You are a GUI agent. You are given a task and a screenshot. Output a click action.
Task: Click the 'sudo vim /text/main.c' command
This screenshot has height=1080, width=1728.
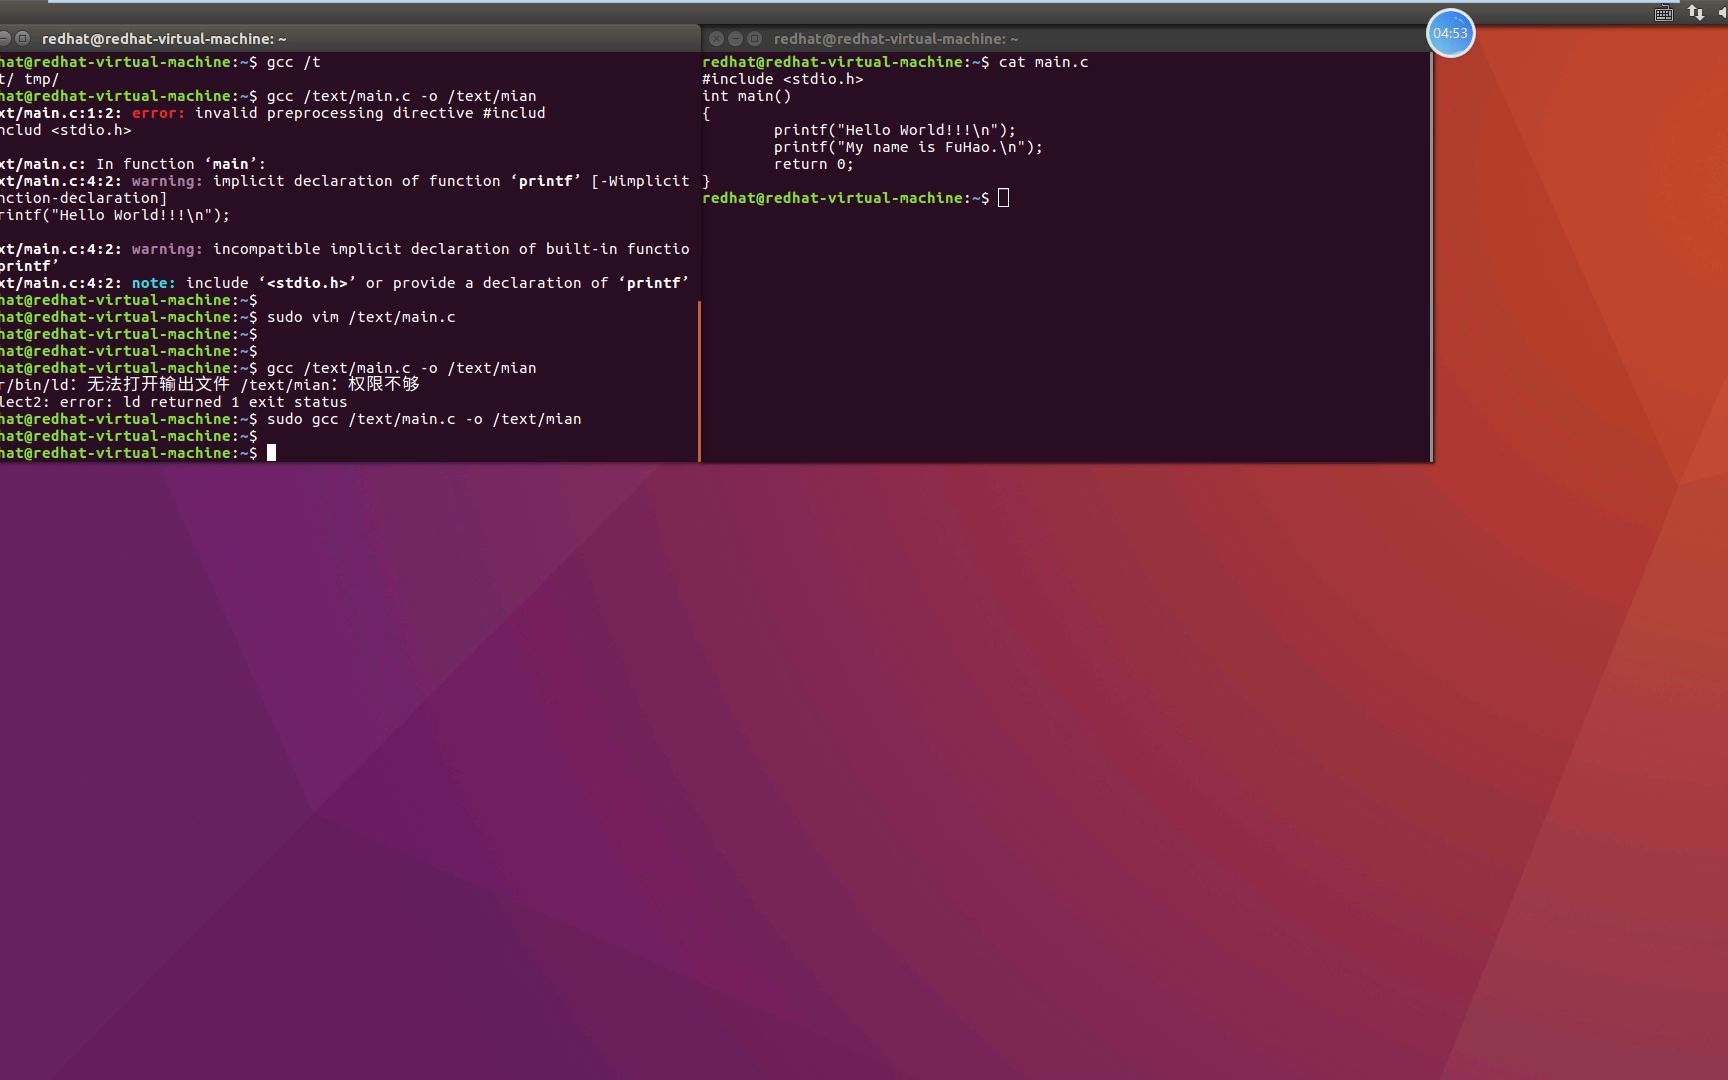(361, 317)
